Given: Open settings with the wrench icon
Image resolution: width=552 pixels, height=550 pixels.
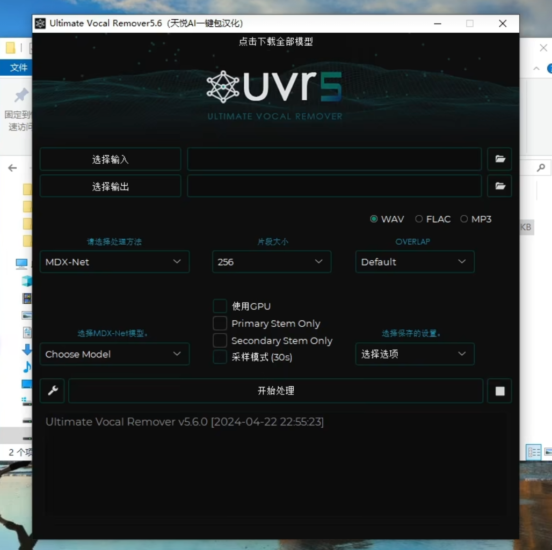Looking at the screenshot, I should pyautogui.click(x=52, y=390).
